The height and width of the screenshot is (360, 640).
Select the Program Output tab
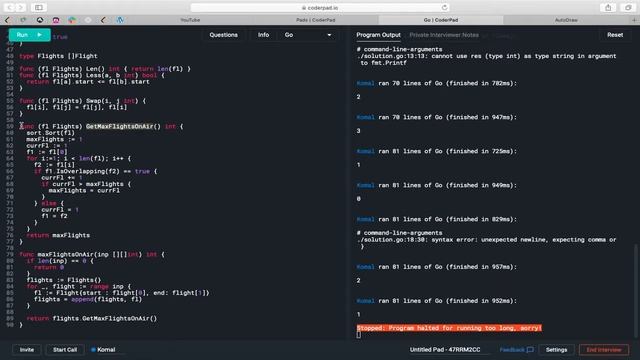(x=378, y=35)
